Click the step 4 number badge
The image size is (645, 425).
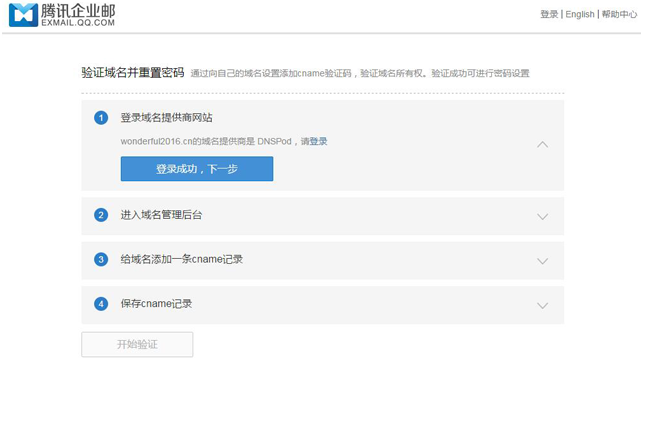pyautogui.click(x=101, y=304)
